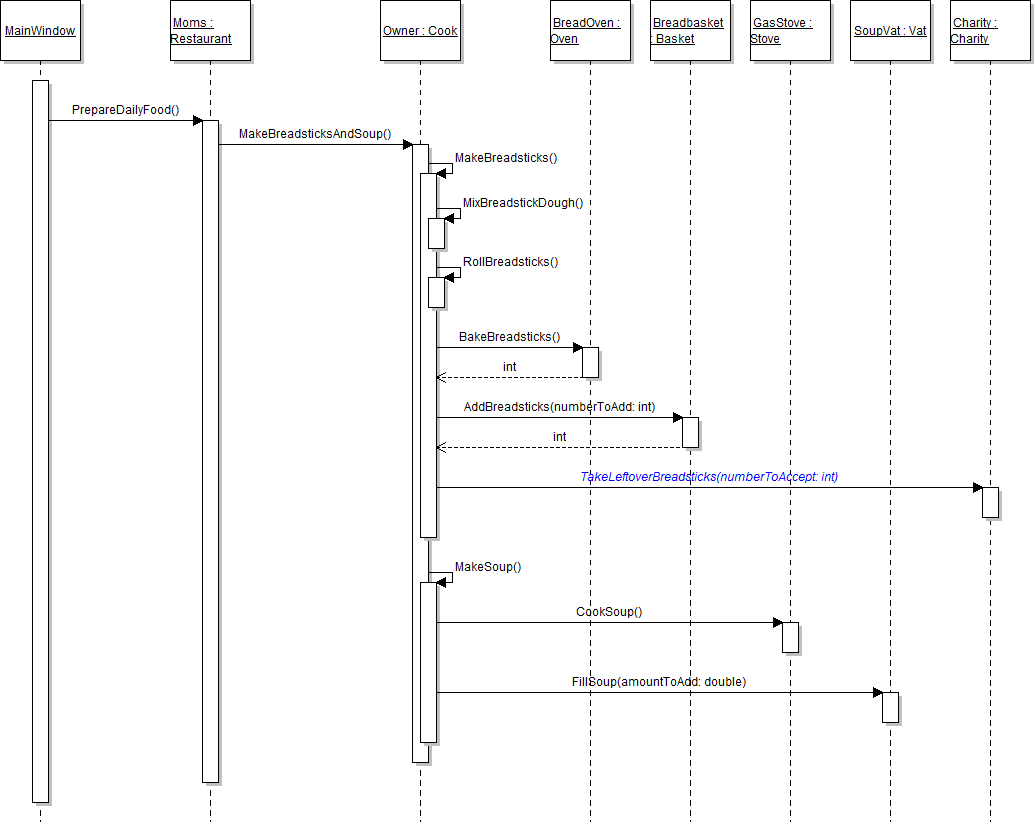Select the PrepareDailyFood() message label

click(x=125, y=109)
